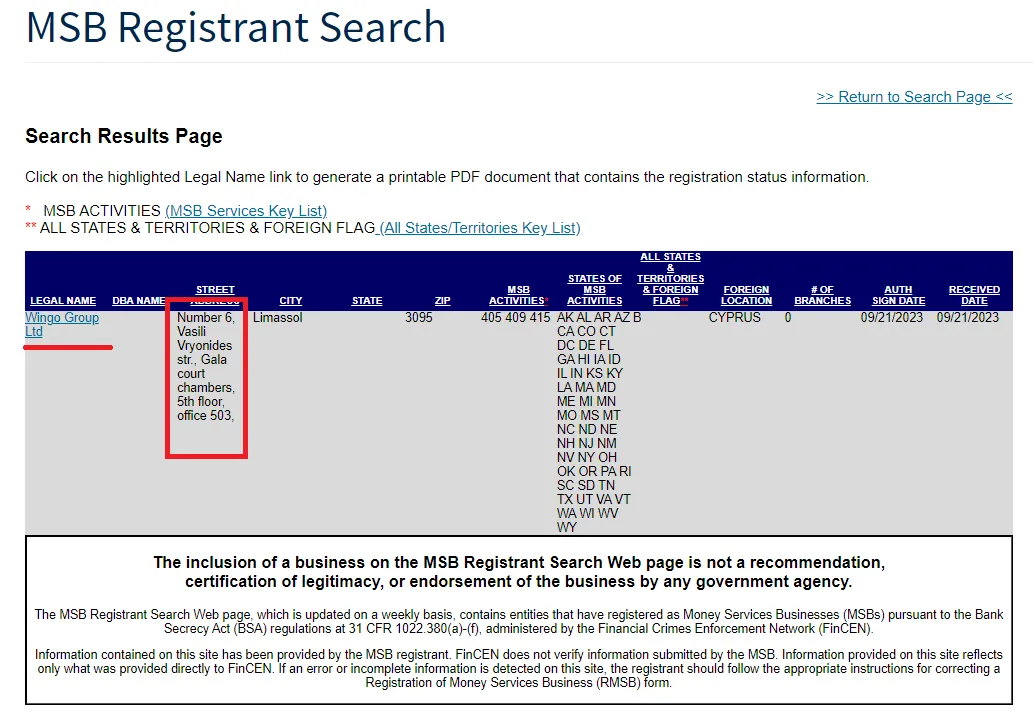Open the MSB Services Key List

tap(246, 211)
